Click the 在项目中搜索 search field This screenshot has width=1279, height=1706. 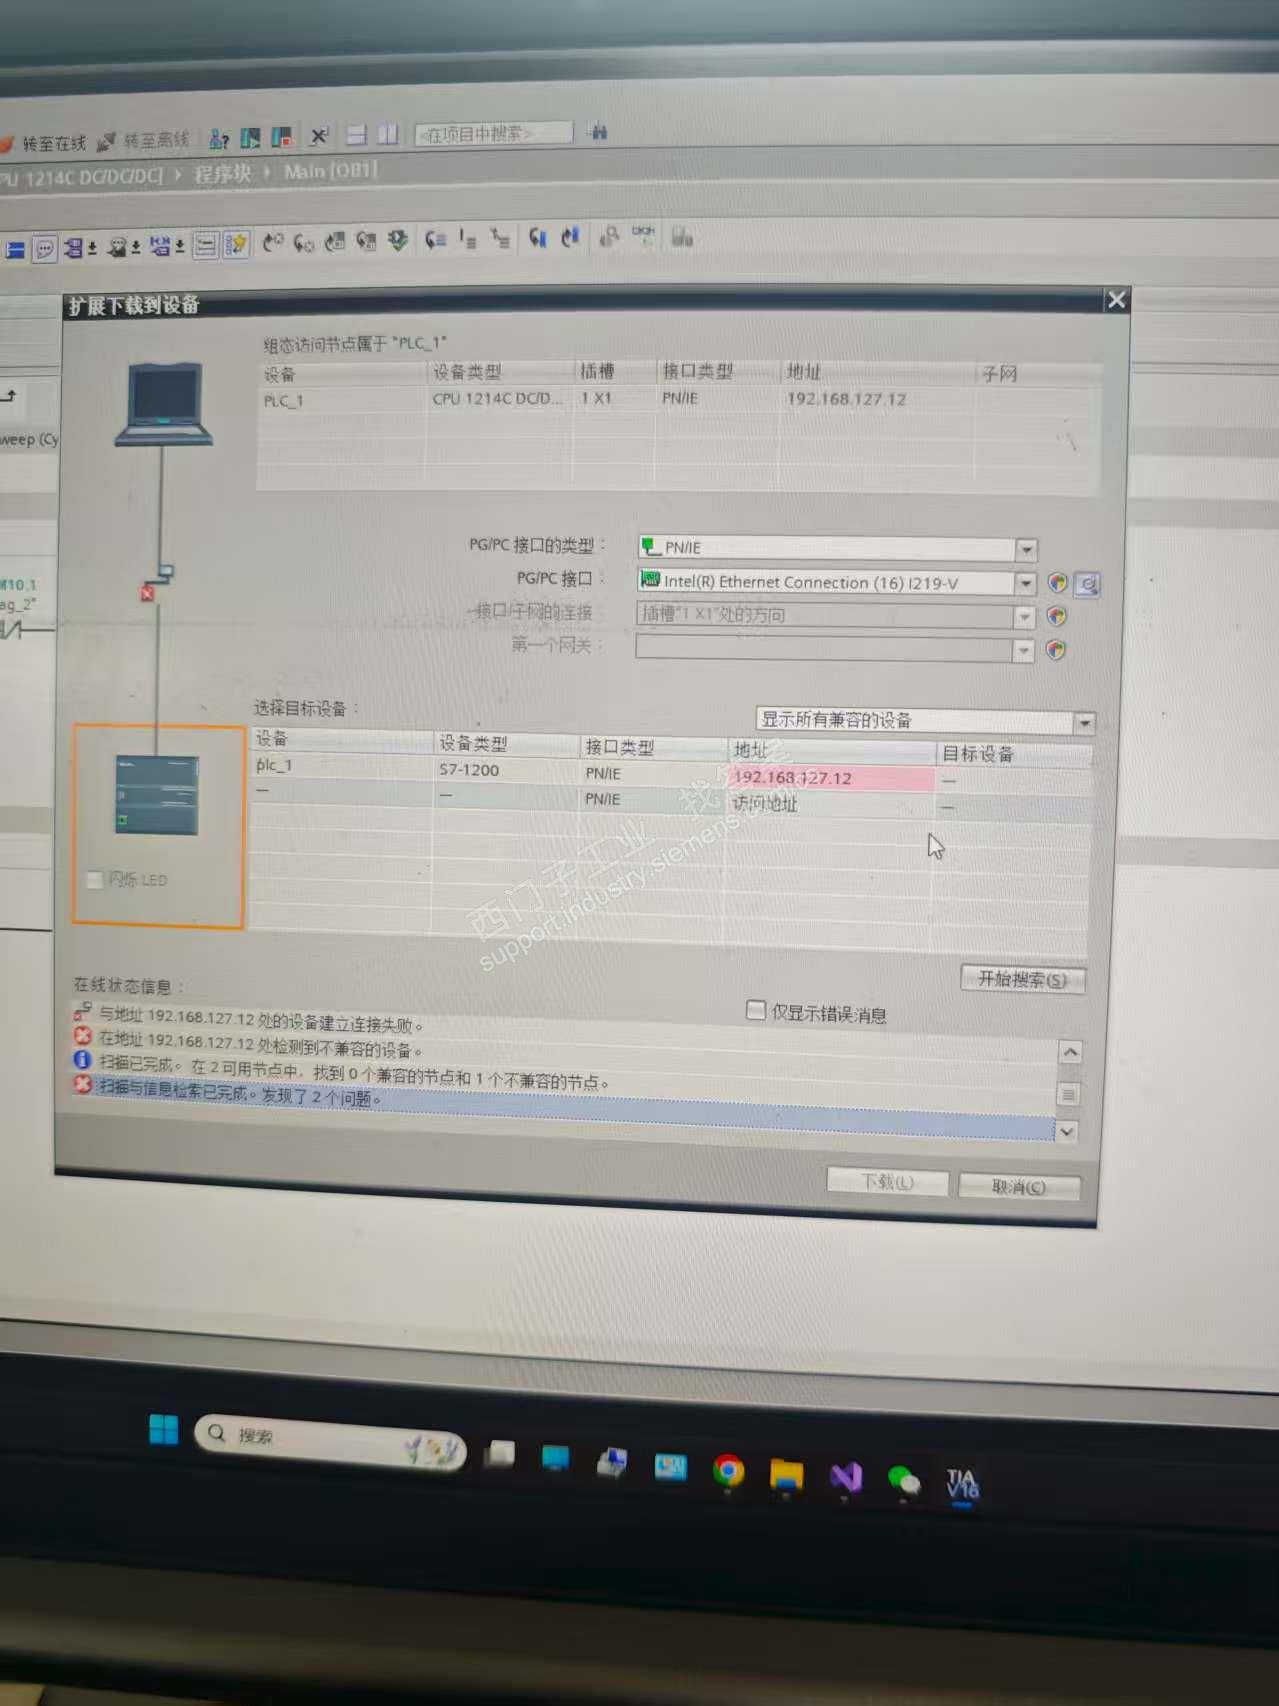pyautogui.click(x=493, y=133)
